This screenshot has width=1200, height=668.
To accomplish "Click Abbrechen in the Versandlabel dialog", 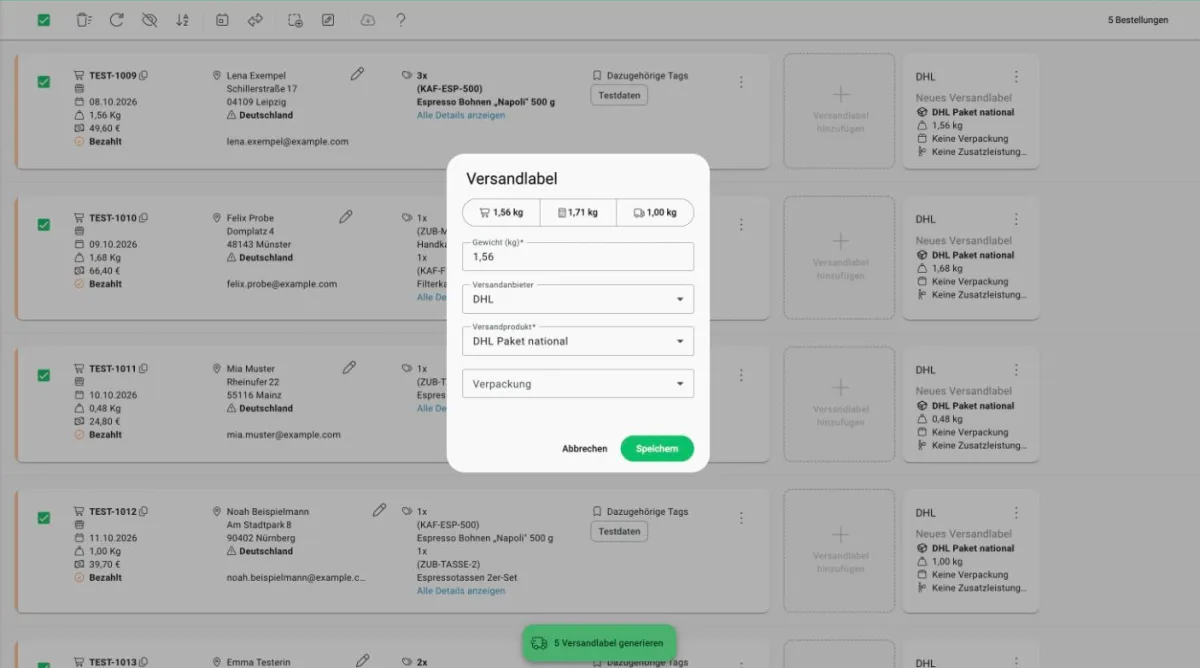I will [585, 449].
